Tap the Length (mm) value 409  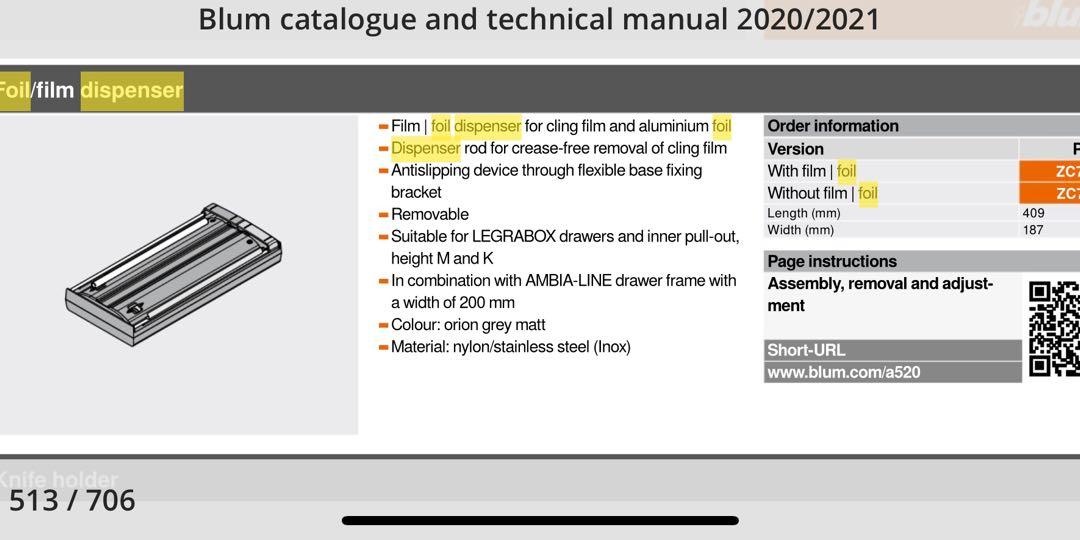[x=1033, y=213]
